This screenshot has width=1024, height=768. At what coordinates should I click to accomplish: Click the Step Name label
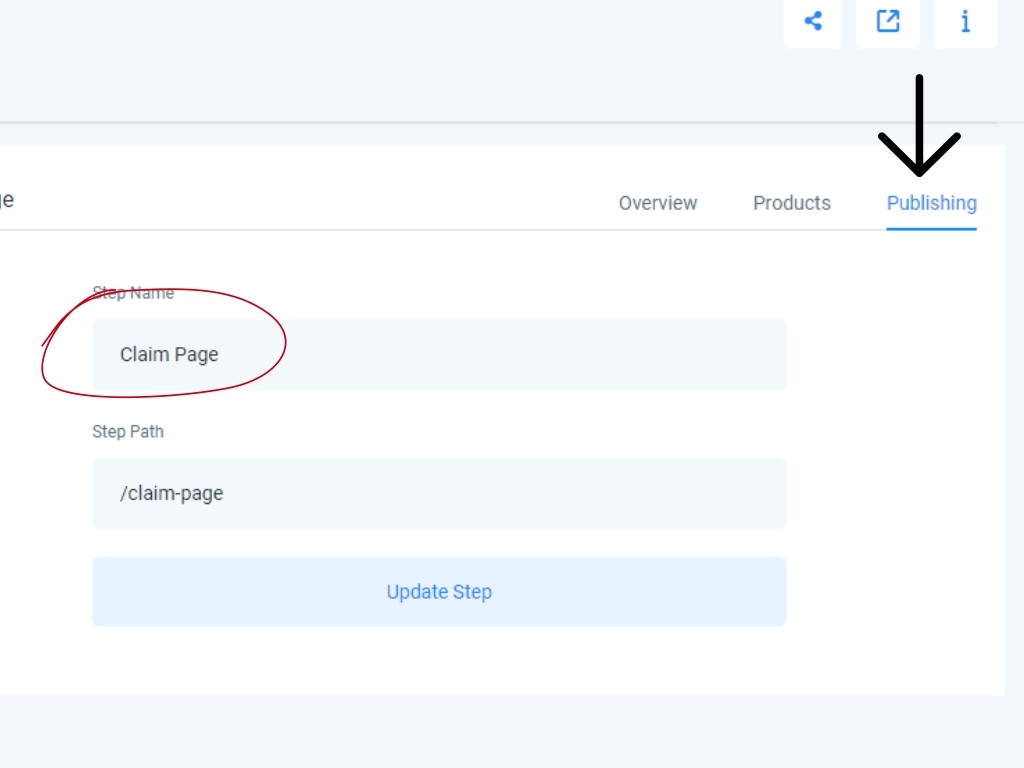point(133,293)
